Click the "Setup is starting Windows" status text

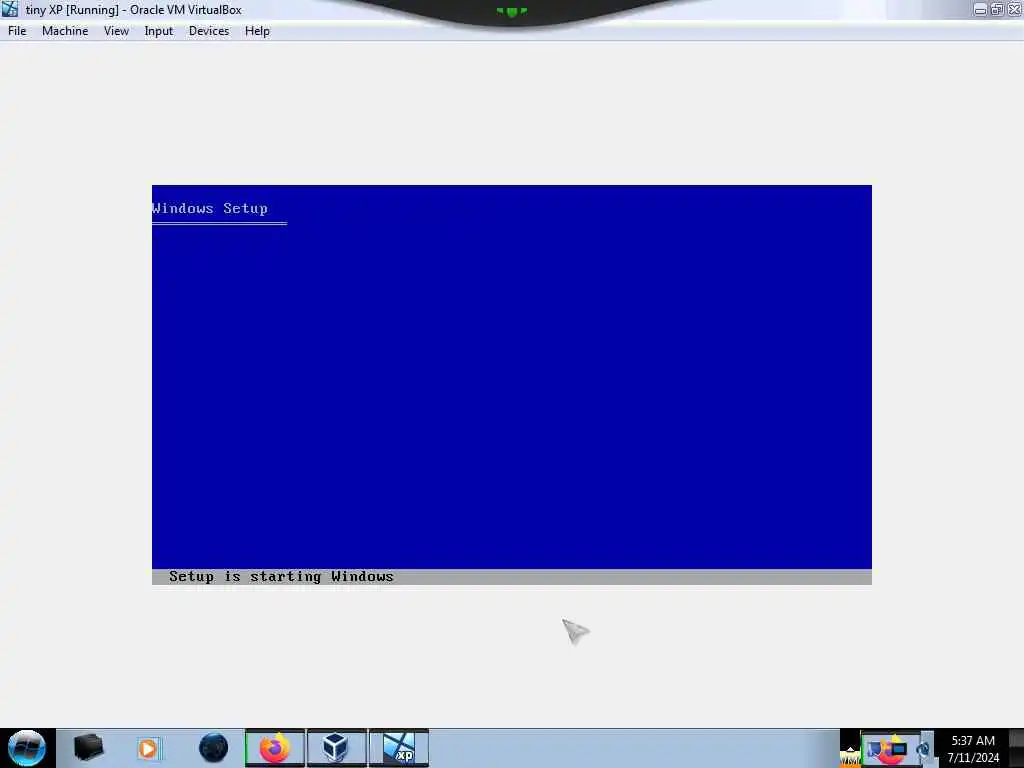281,577
